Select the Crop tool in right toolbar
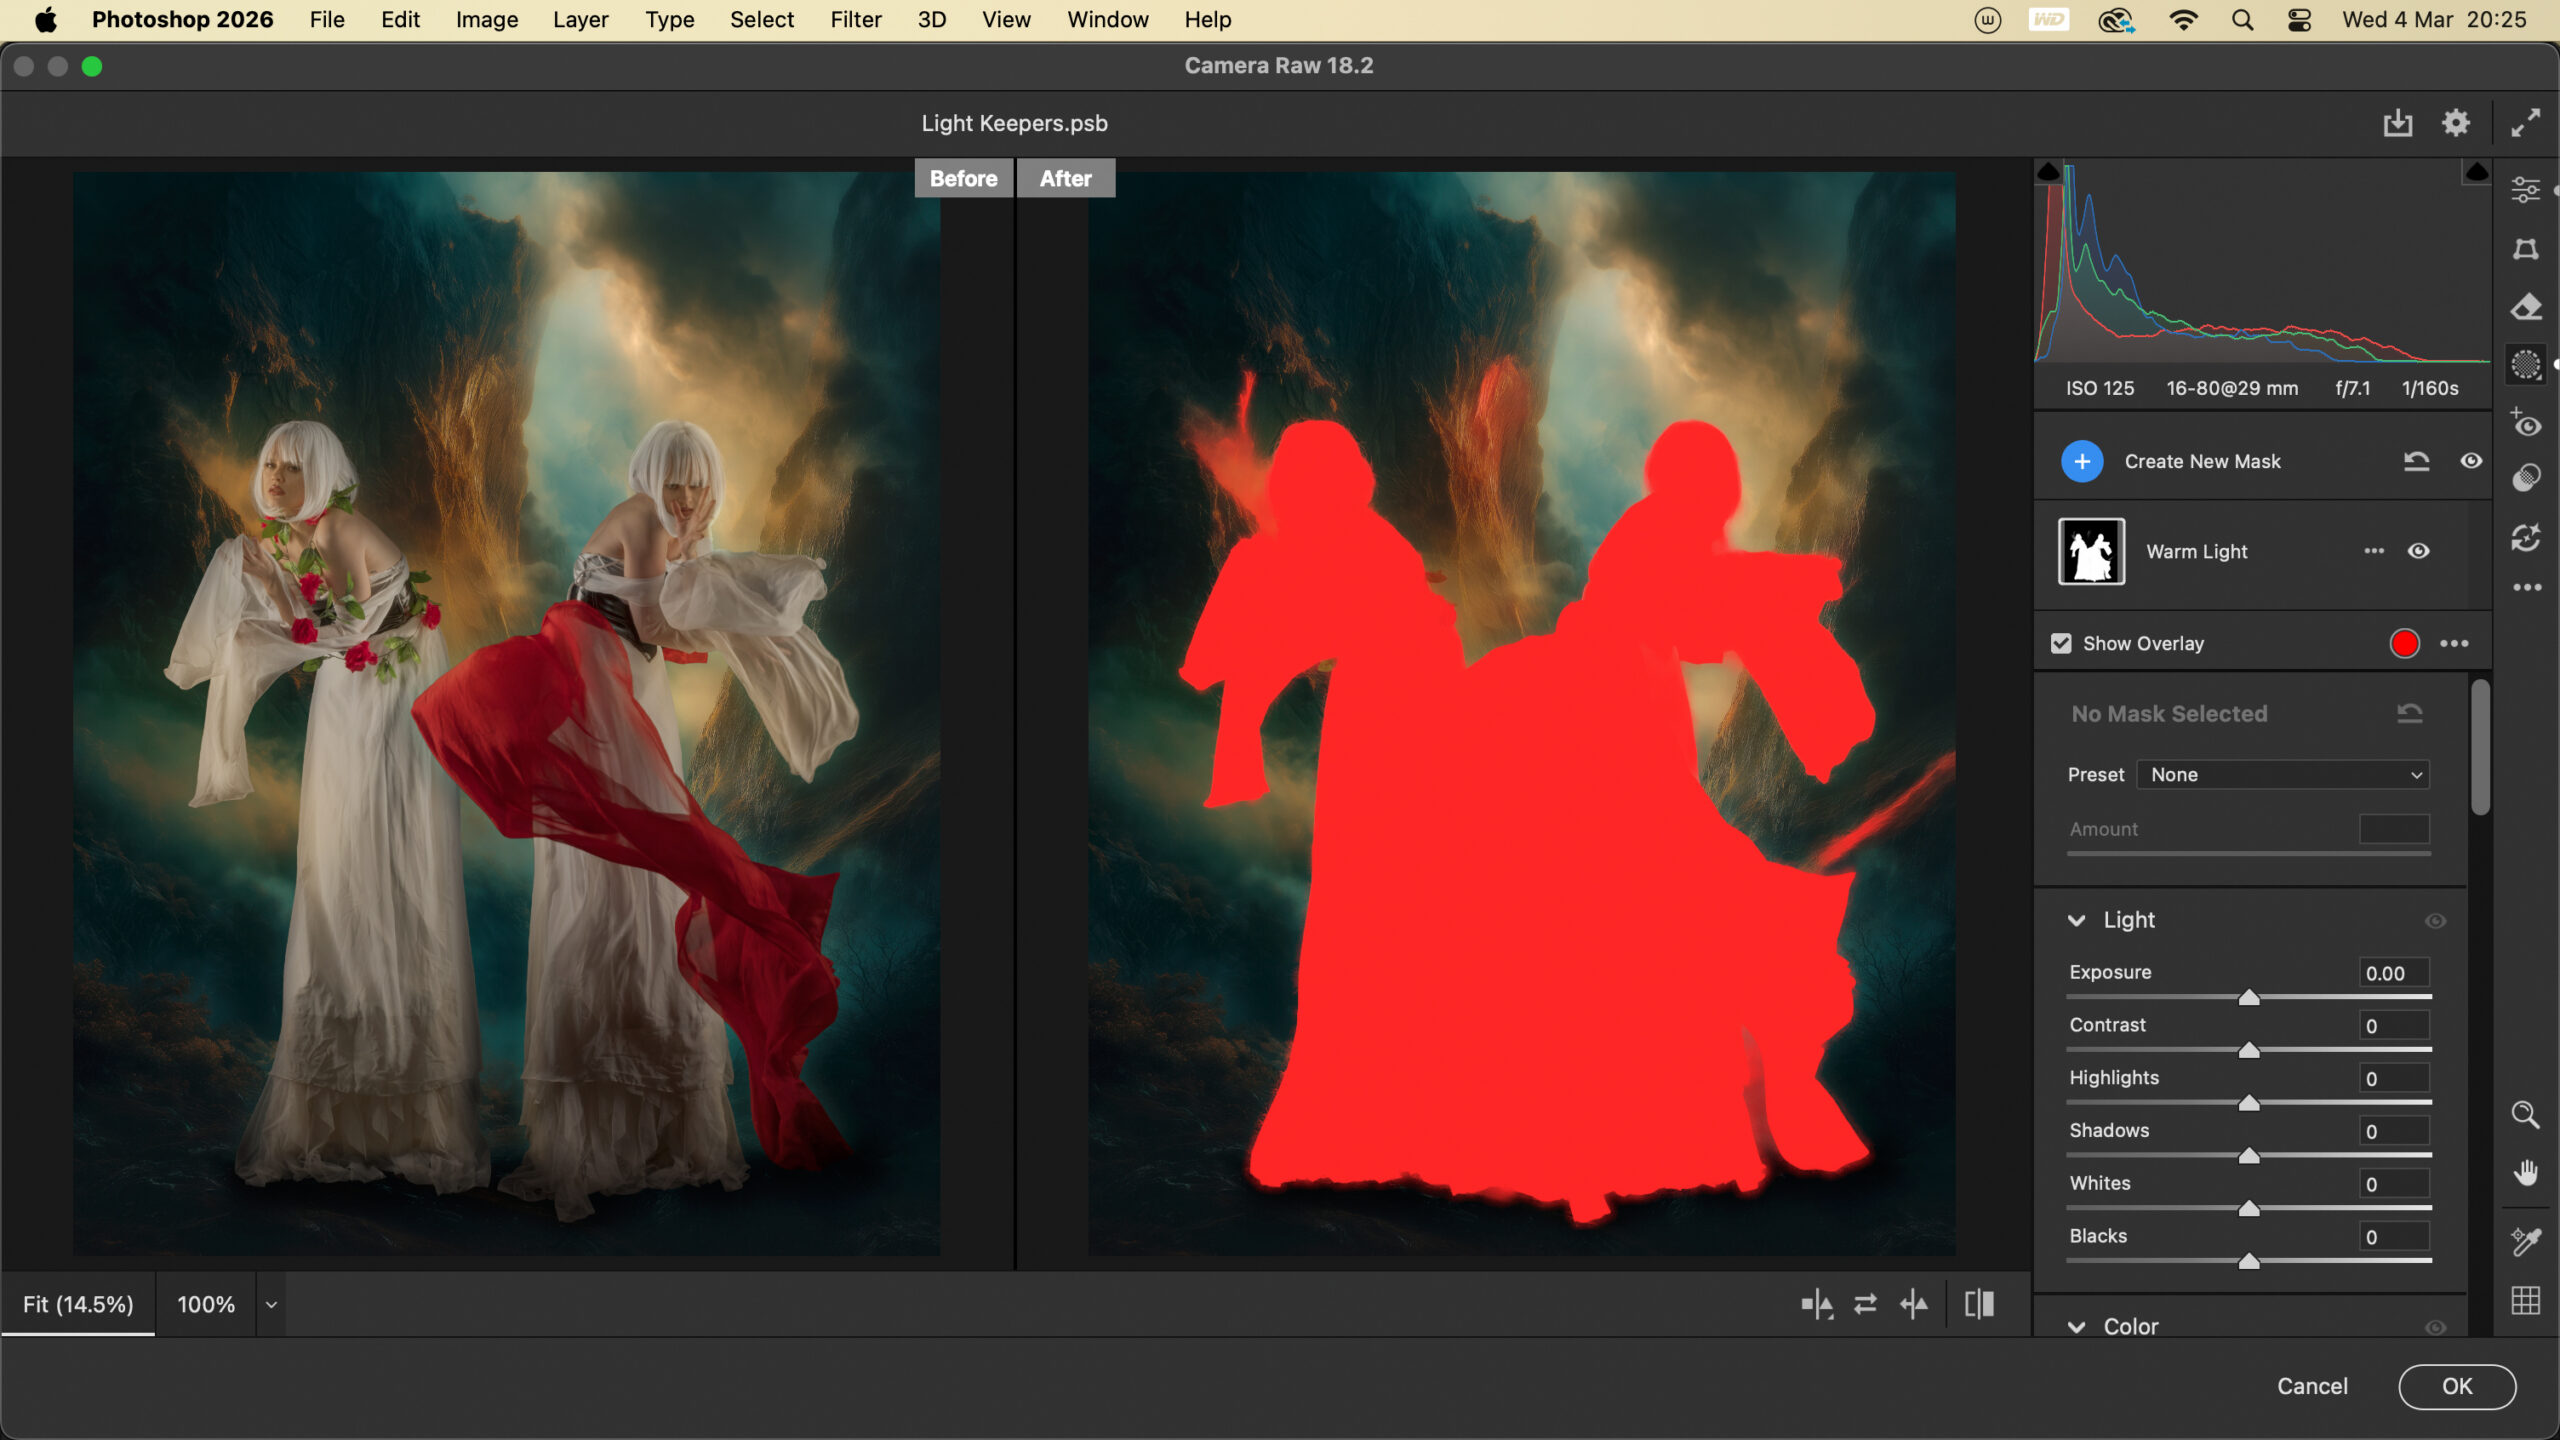Image resolution: width=2560 pixels, height=1440 pixels. click(2526, 249)
